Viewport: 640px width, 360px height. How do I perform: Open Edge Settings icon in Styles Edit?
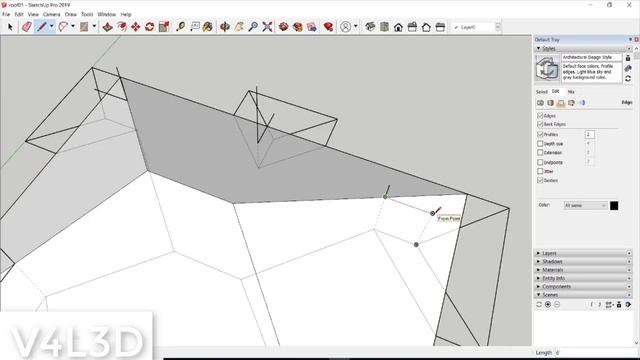540,103
